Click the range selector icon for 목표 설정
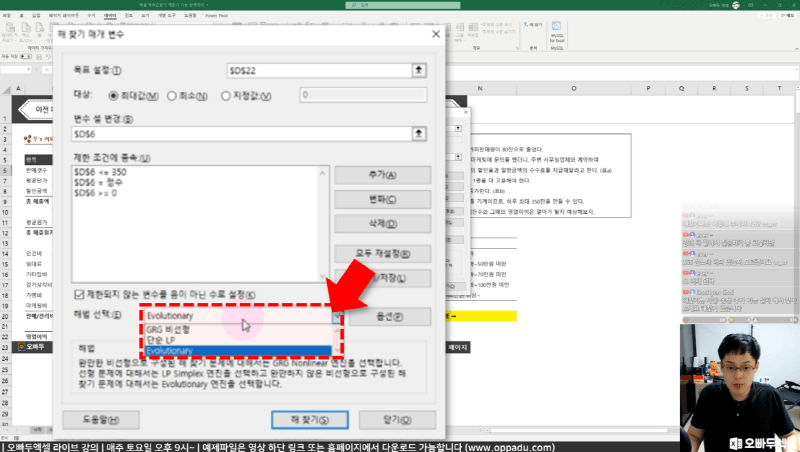 [419, 70]
